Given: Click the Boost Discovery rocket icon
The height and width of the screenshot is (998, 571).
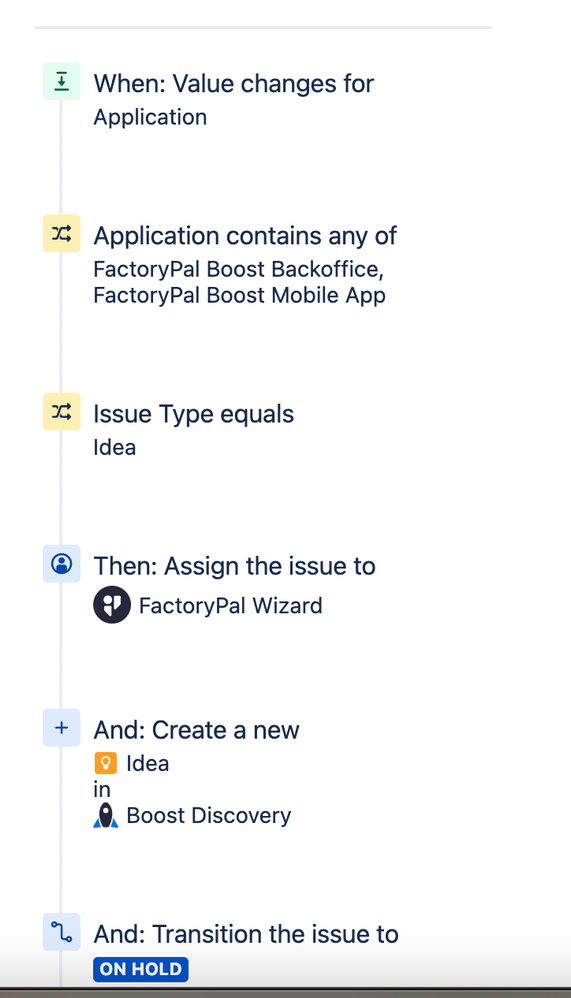Looking at the screenshot, I should (106, 815).
